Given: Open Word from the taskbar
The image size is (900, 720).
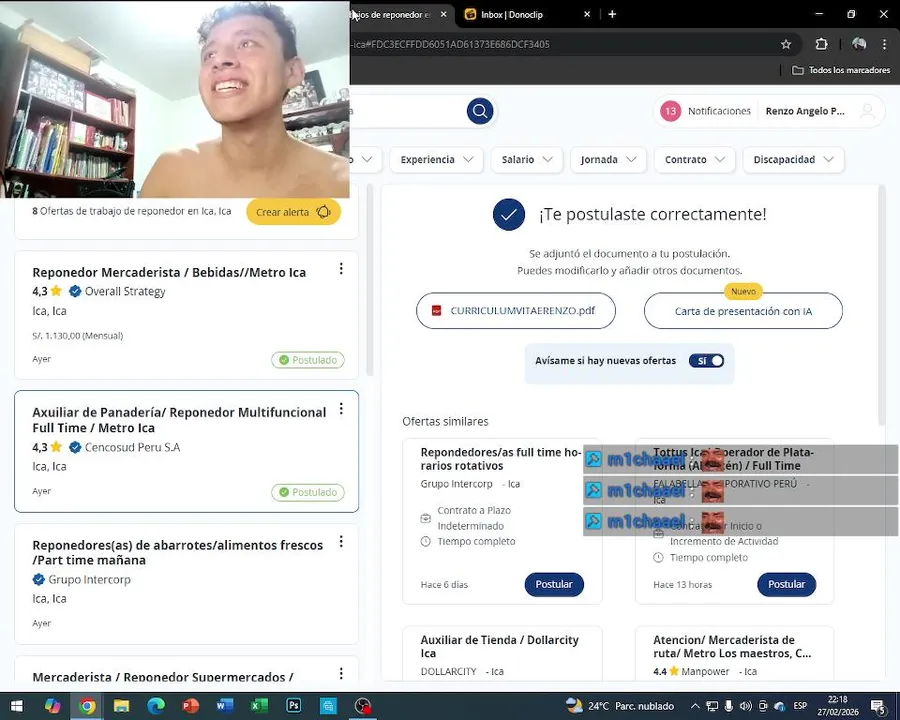Looking at the screenshot, I should [x=224, y=706].
